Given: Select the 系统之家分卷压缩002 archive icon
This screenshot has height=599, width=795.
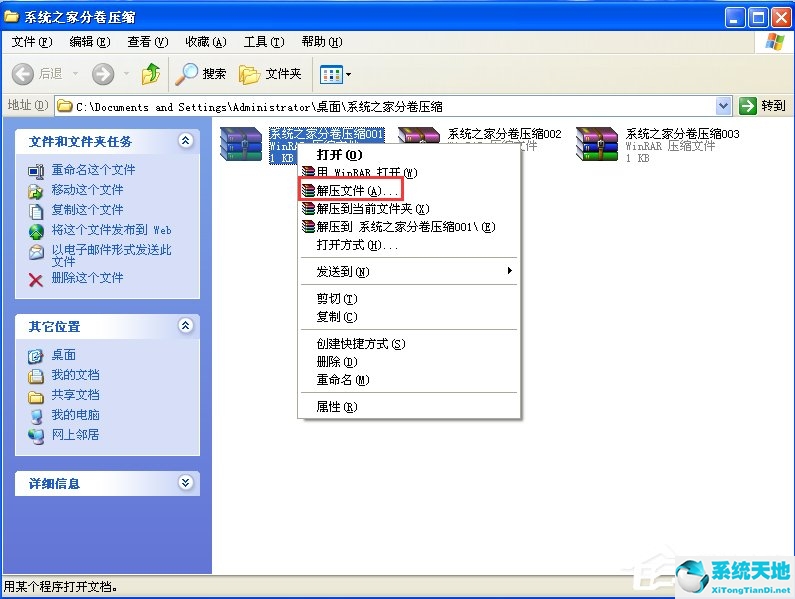Looking at the screenshot, I should [x=419, y=135].
